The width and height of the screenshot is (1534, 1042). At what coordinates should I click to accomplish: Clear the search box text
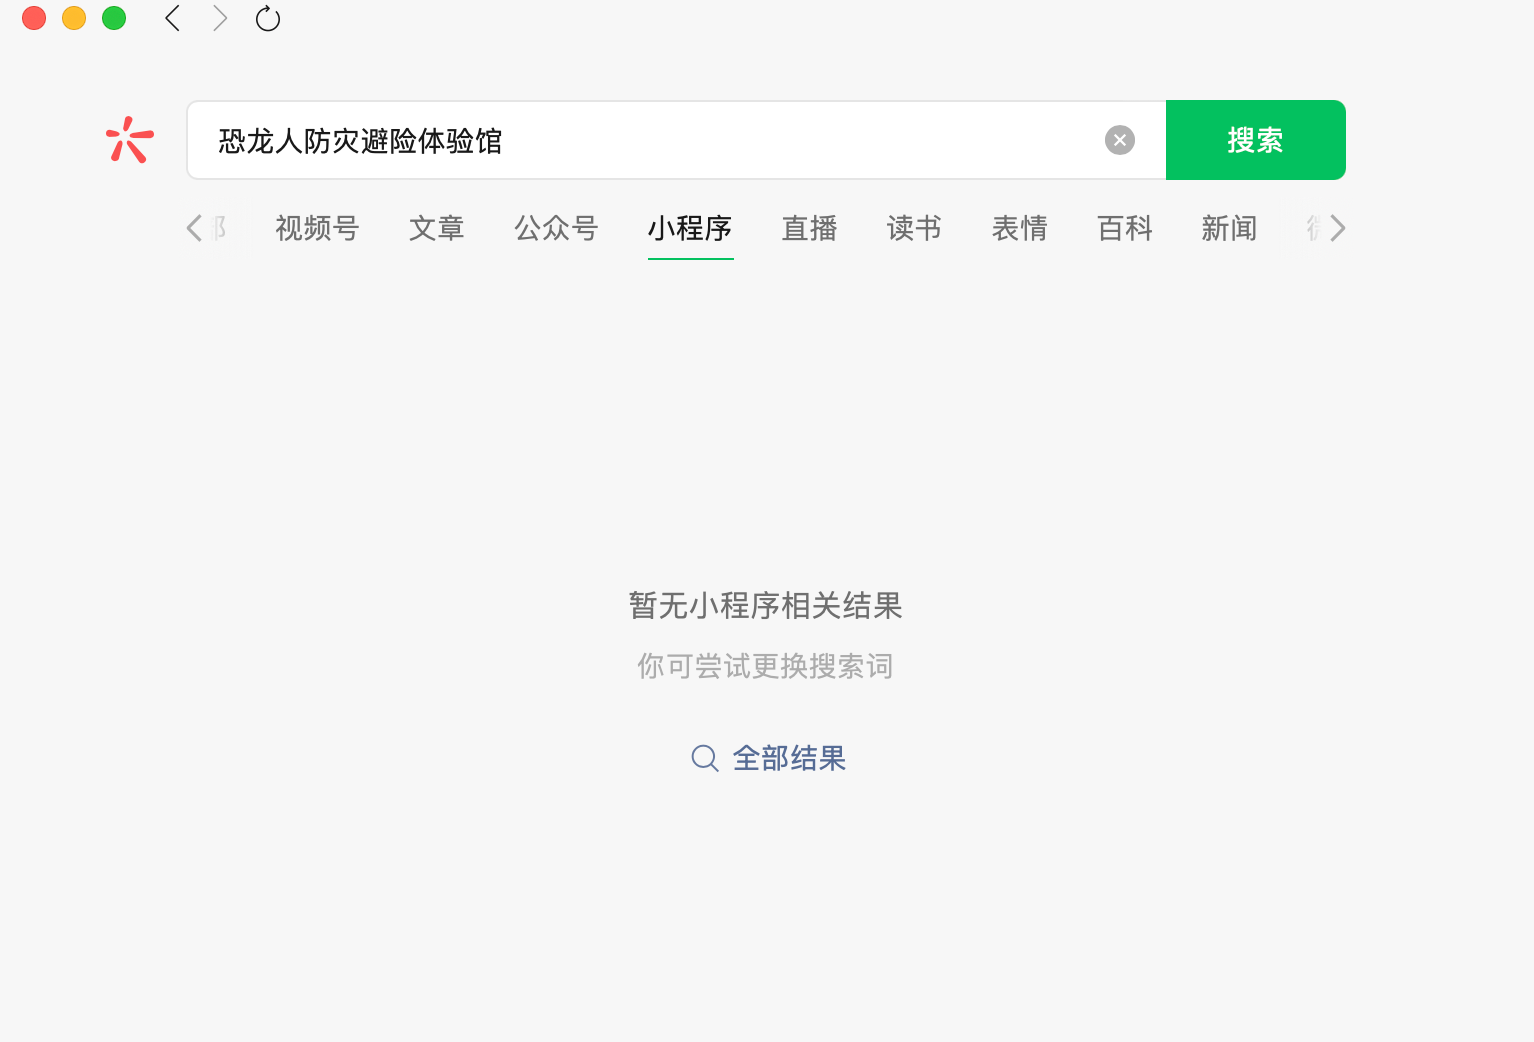click(x=1120, y=140)
